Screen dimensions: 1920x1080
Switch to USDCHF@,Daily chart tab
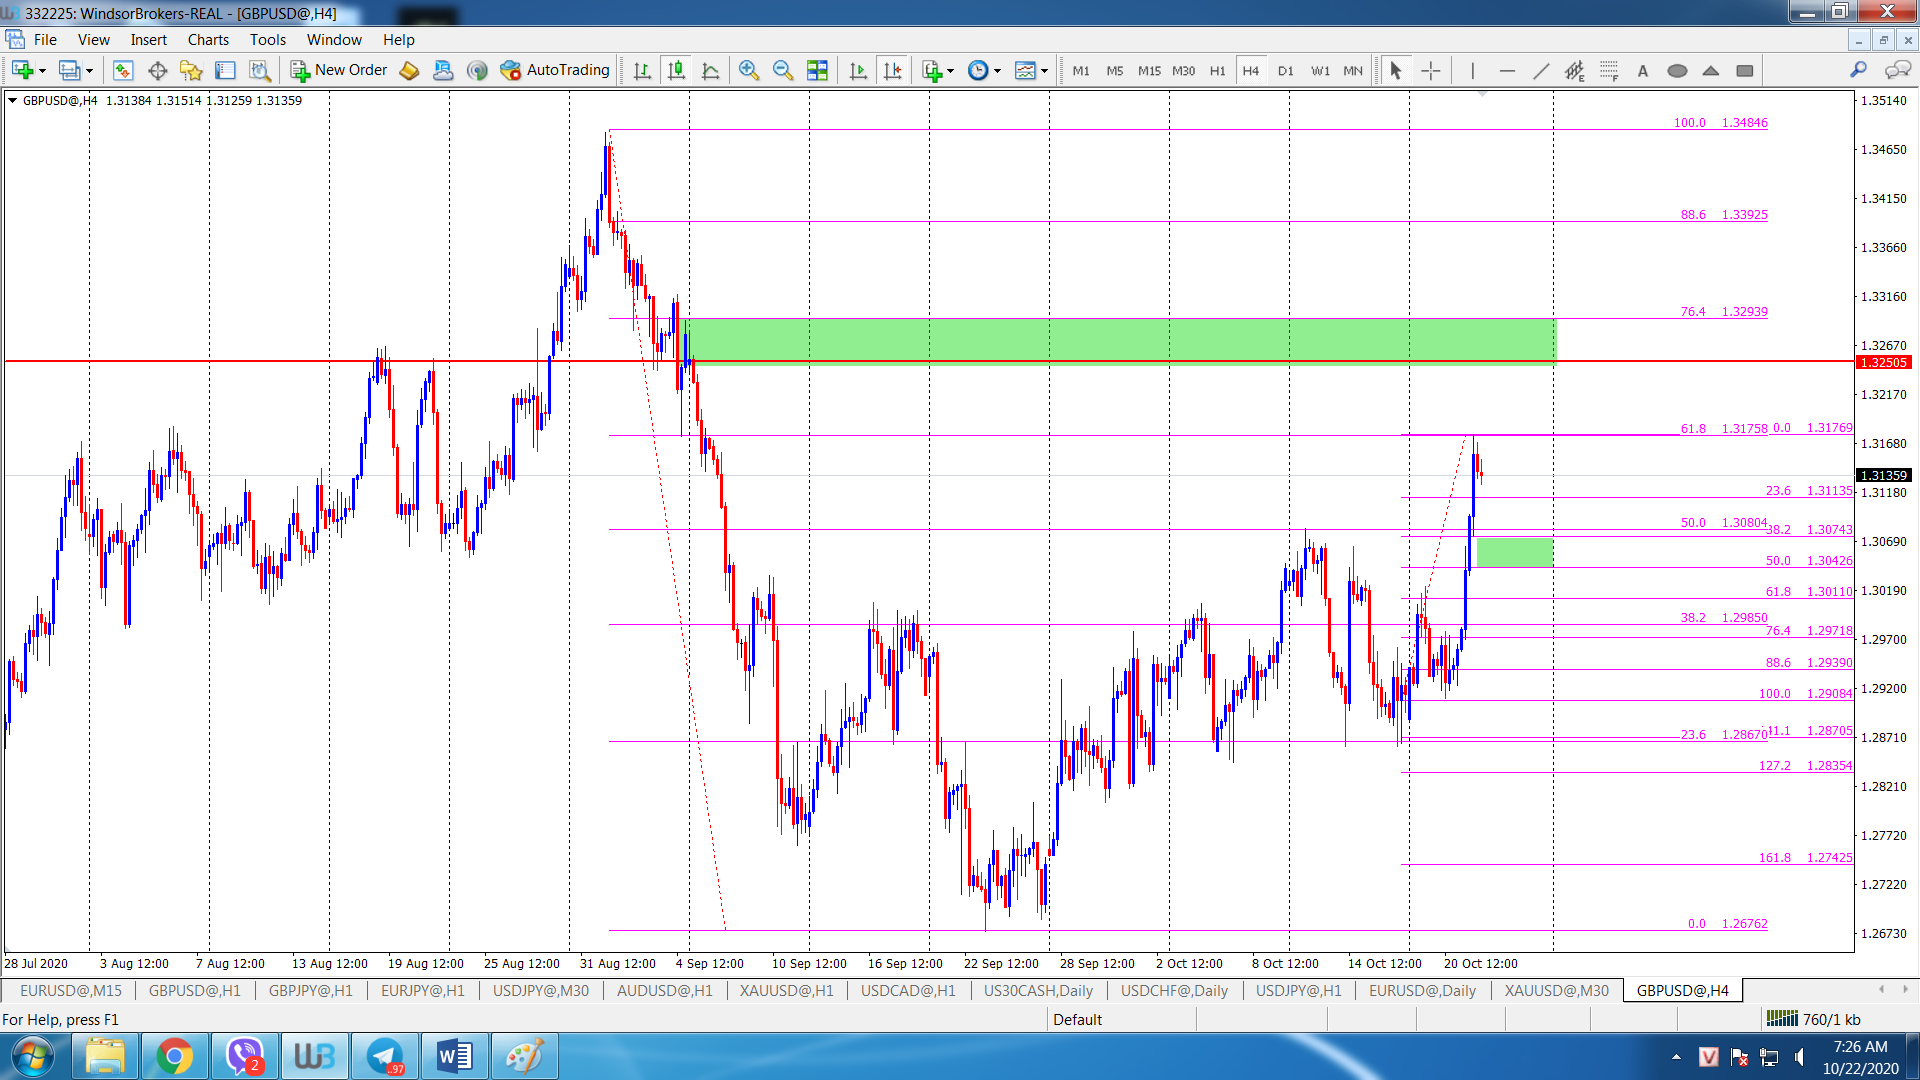click(1174, 991)
